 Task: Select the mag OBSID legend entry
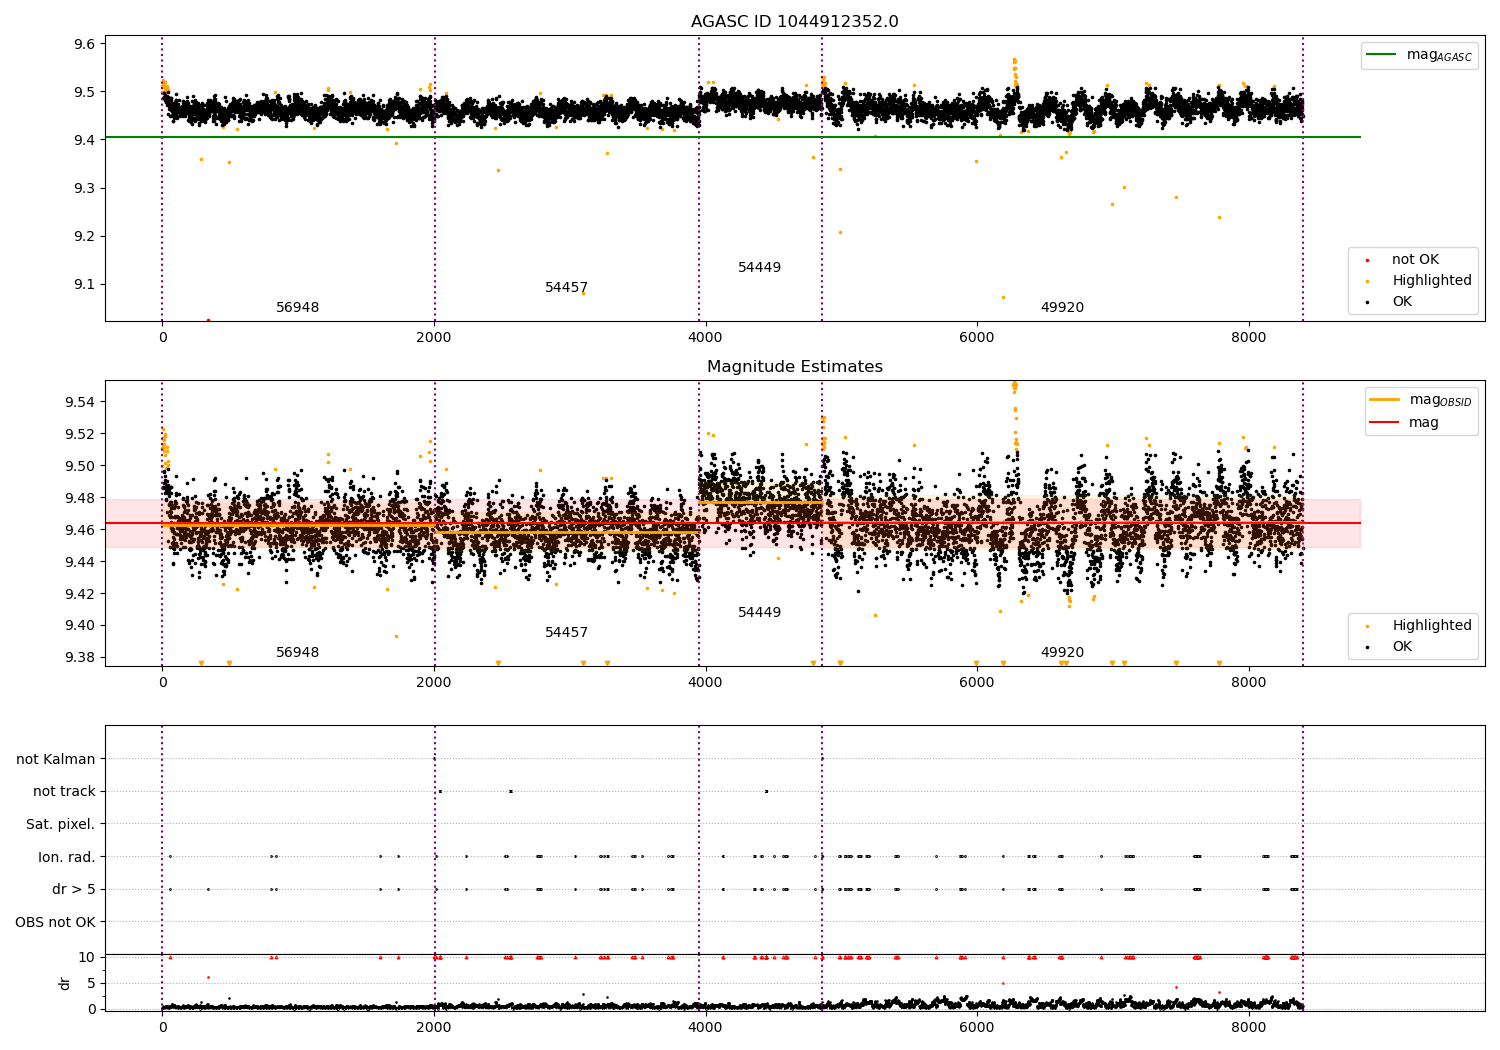1421,400
